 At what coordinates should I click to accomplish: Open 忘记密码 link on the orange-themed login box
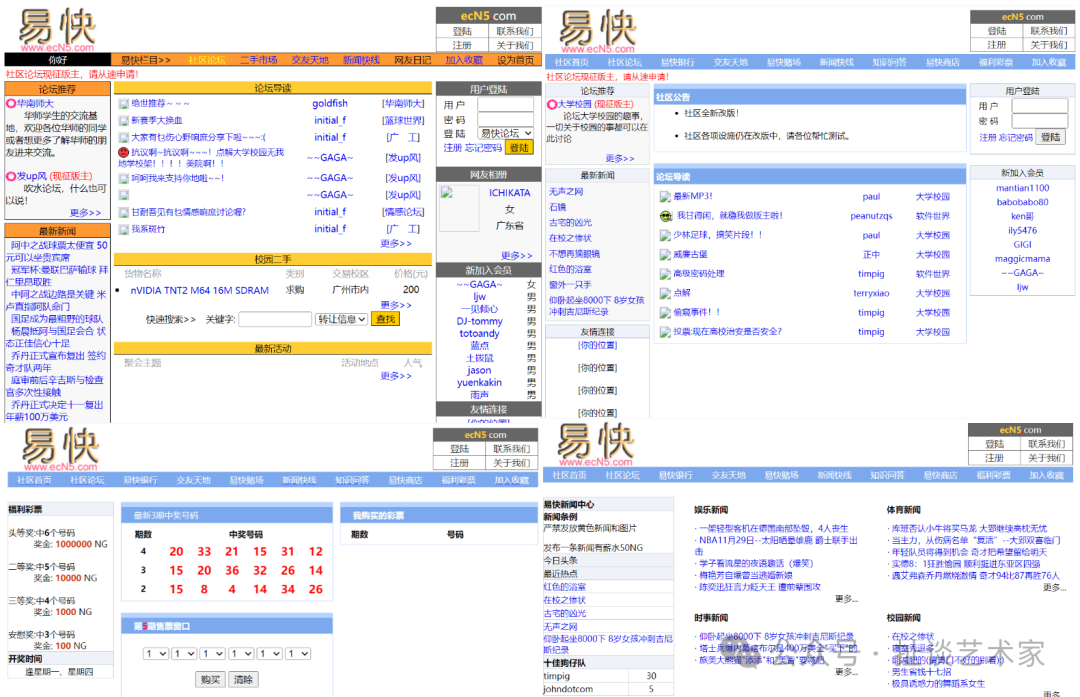(x=483, y=148)
